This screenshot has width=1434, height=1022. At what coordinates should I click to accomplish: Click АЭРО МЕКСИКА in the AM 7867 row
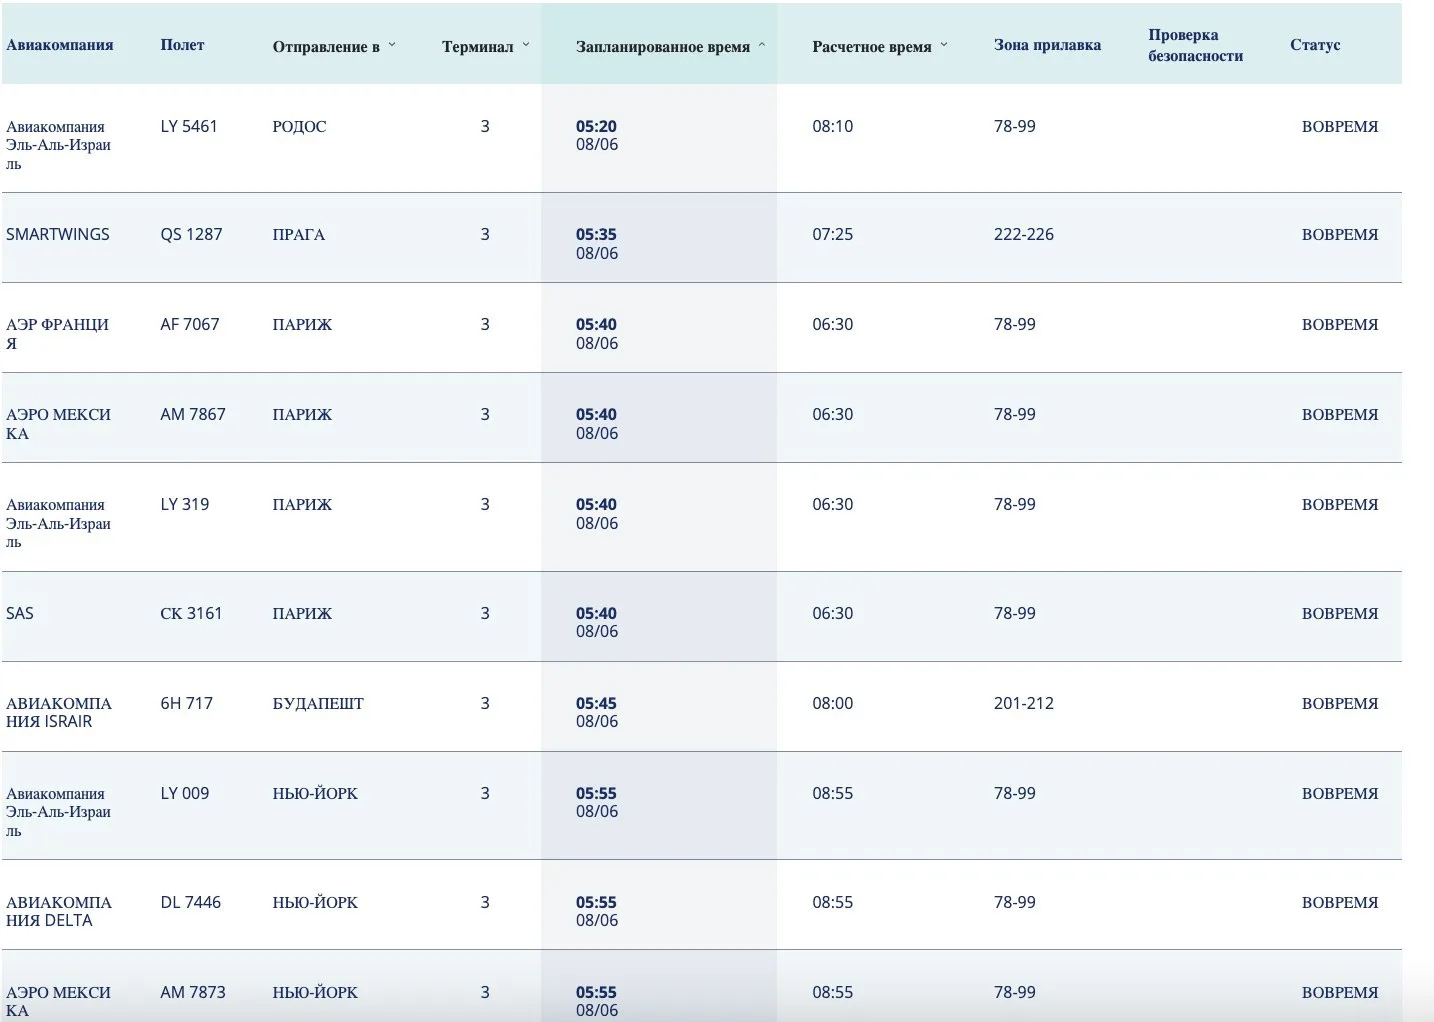[58, 424]
